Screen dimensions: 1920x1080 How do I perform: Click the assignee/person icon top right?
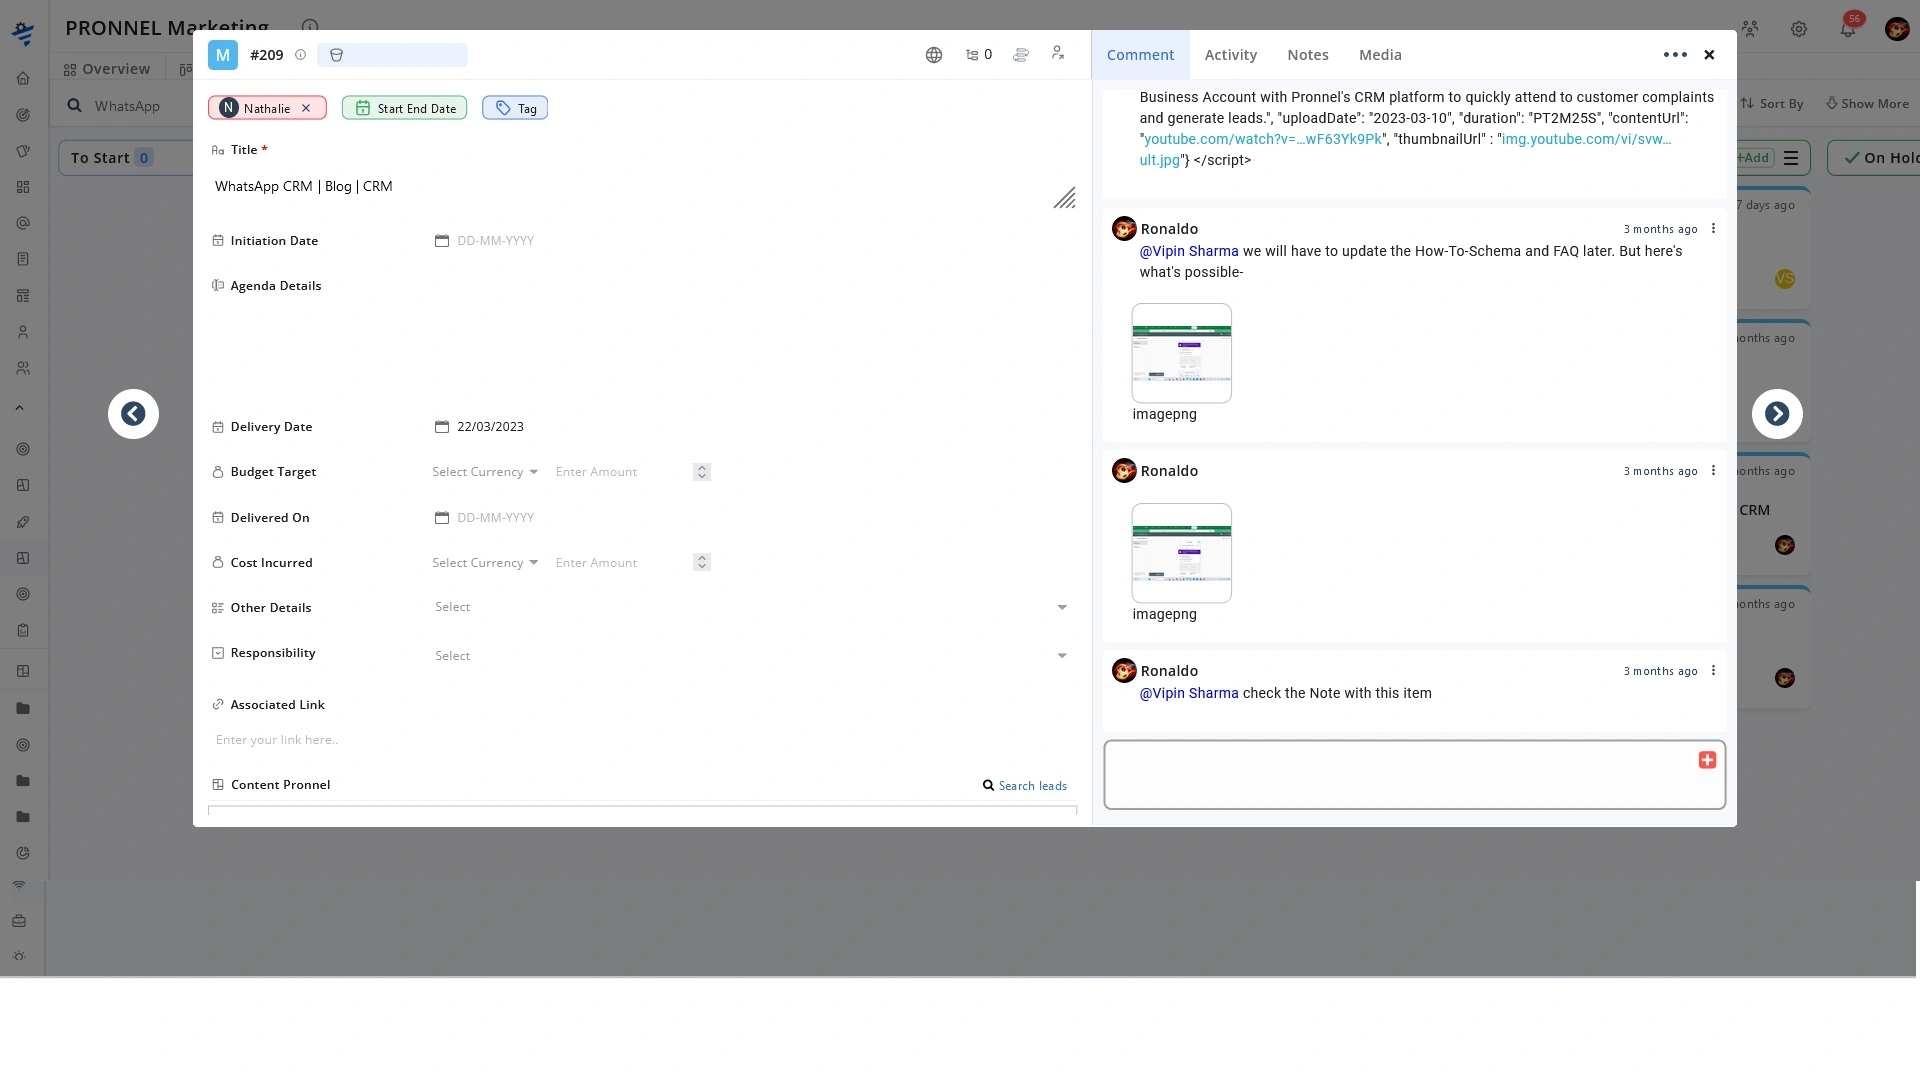[1058, 54]
